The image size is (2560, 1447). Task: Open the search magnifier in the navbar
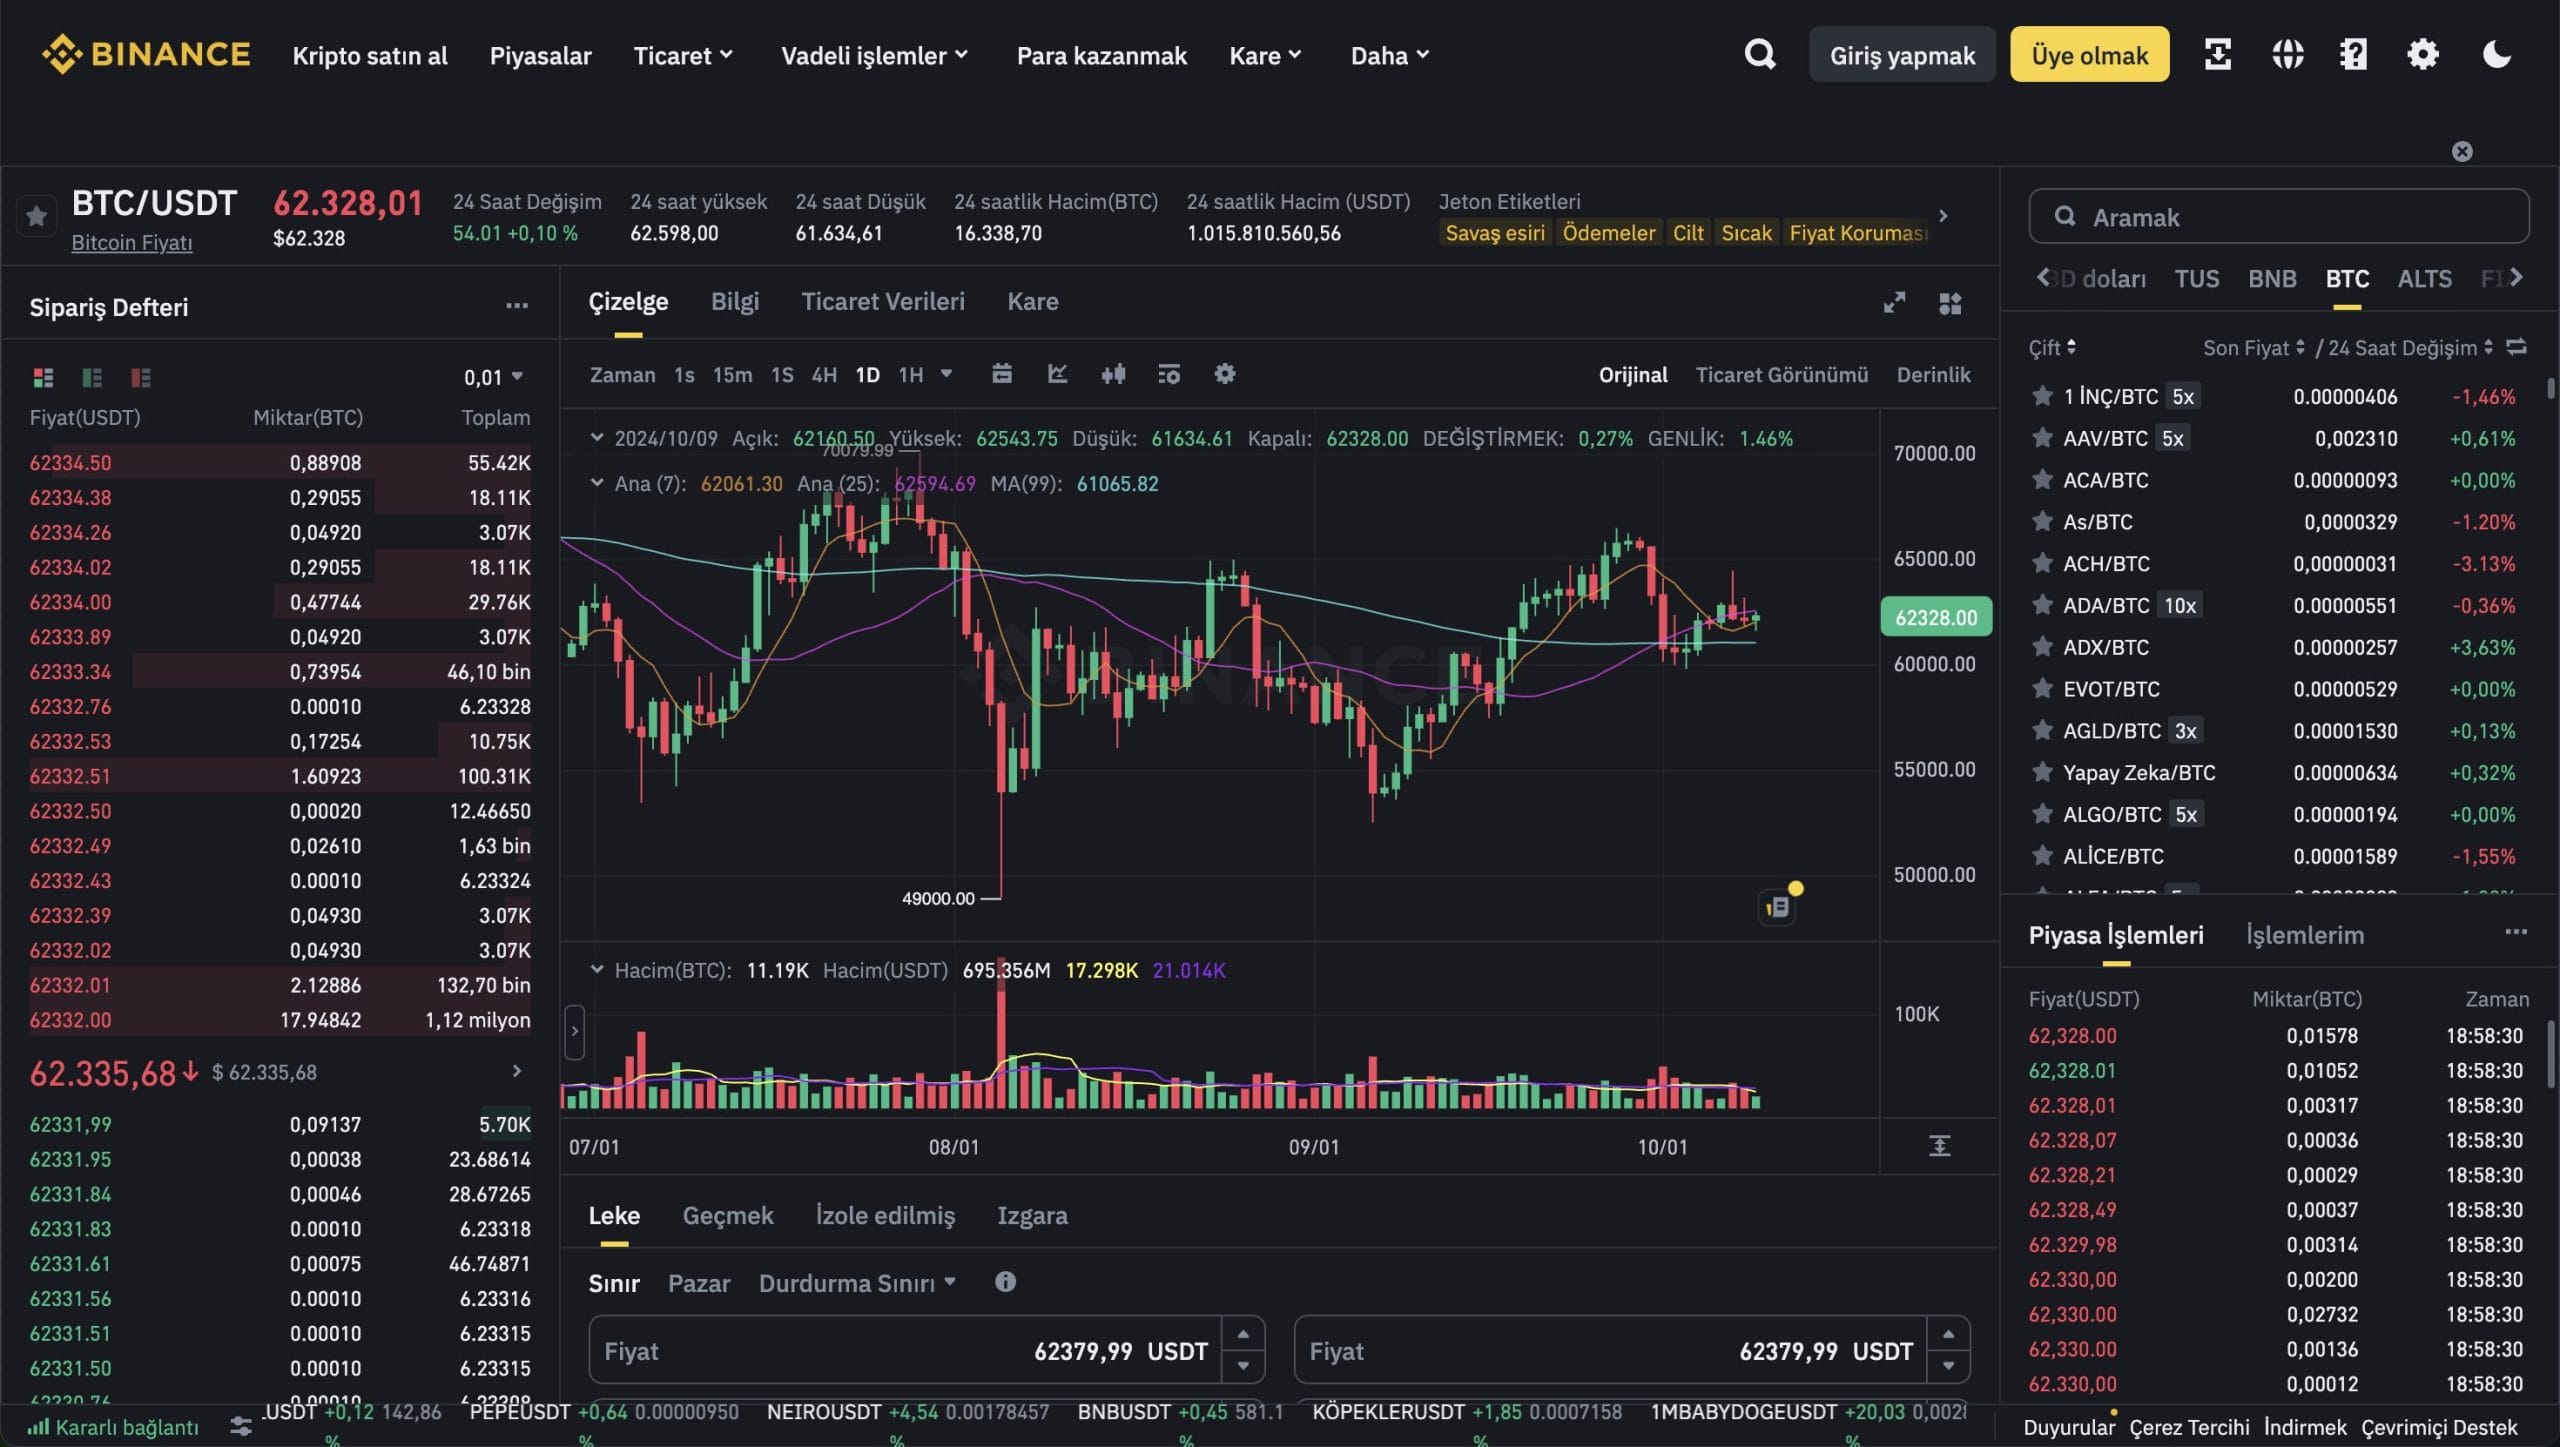pyautogui.click(x=1760, y=54)
